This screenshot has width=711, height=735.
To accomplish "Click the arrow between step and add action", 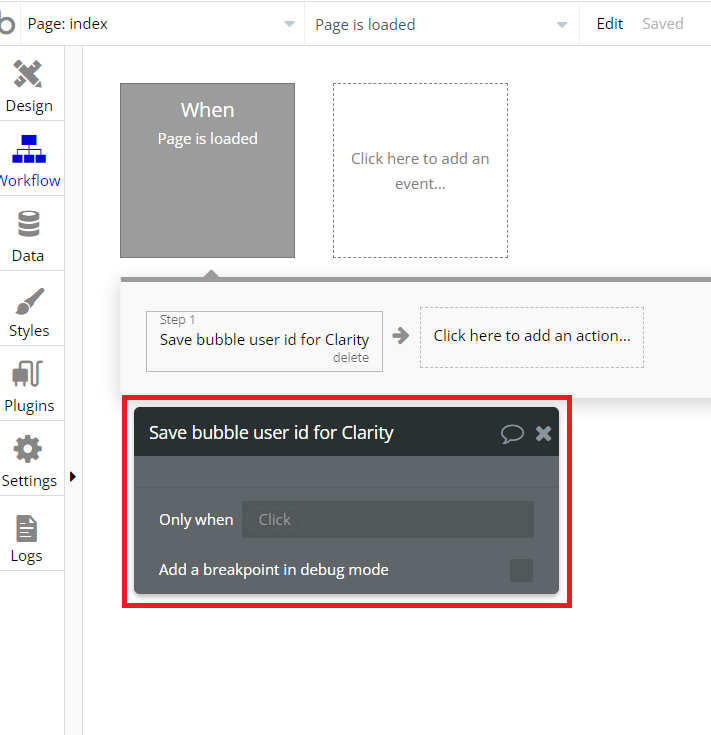I will (x=401, y=335).
